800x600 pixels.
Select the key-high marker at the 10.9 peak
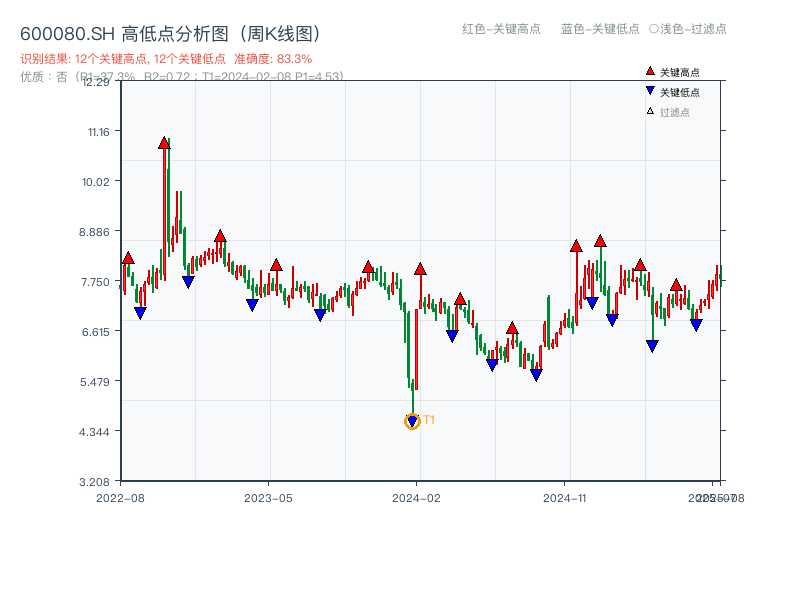click(164, 143)
